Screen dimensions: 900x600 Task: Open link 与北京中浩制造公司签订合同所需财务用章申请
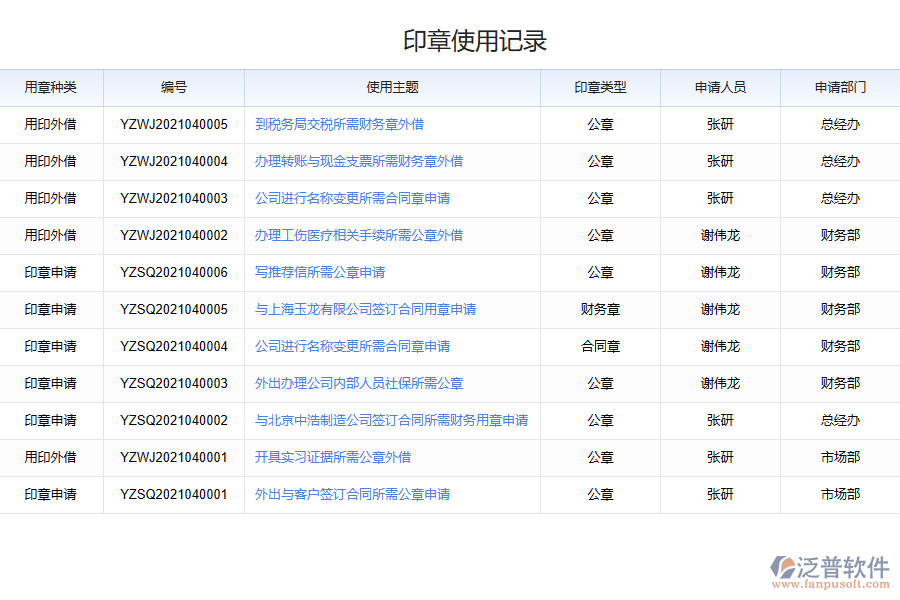click(391, 420)
